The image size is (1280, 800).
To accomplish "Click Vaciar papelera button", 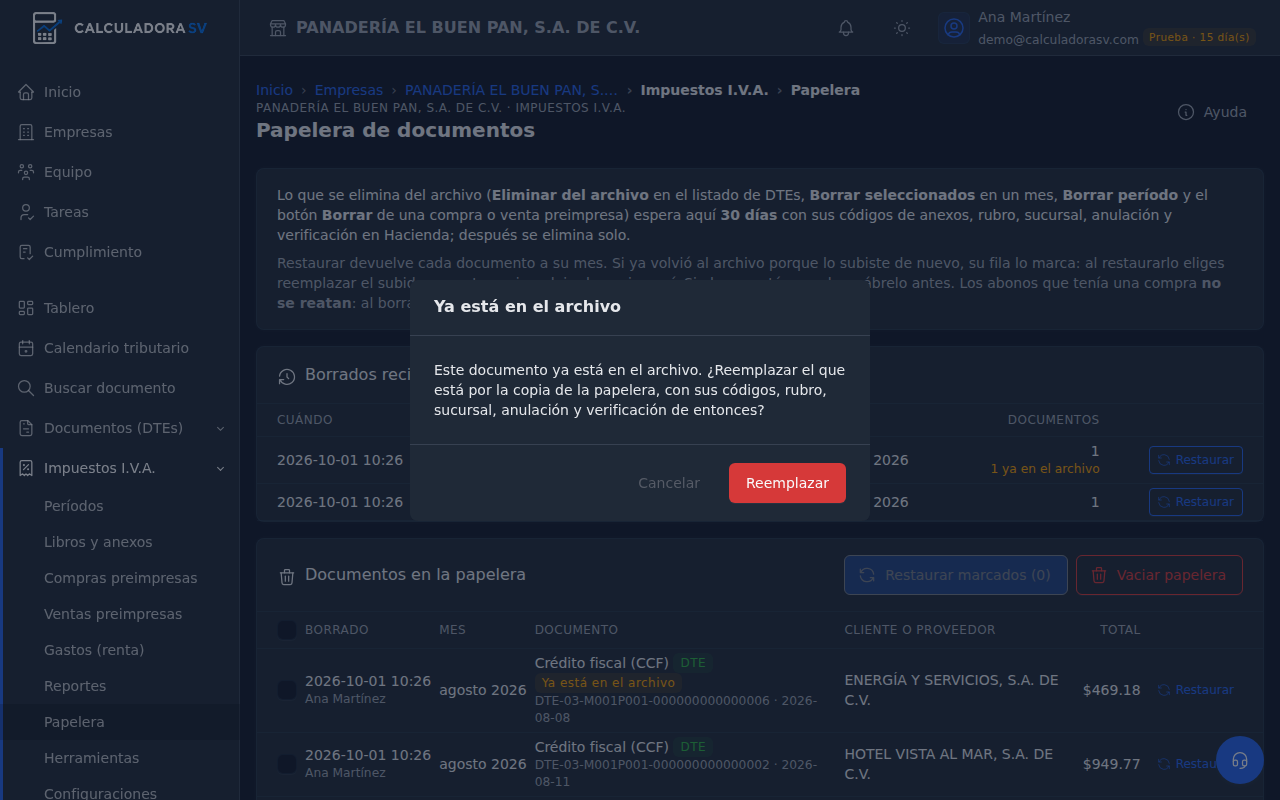I will [x=1159, y=575].
